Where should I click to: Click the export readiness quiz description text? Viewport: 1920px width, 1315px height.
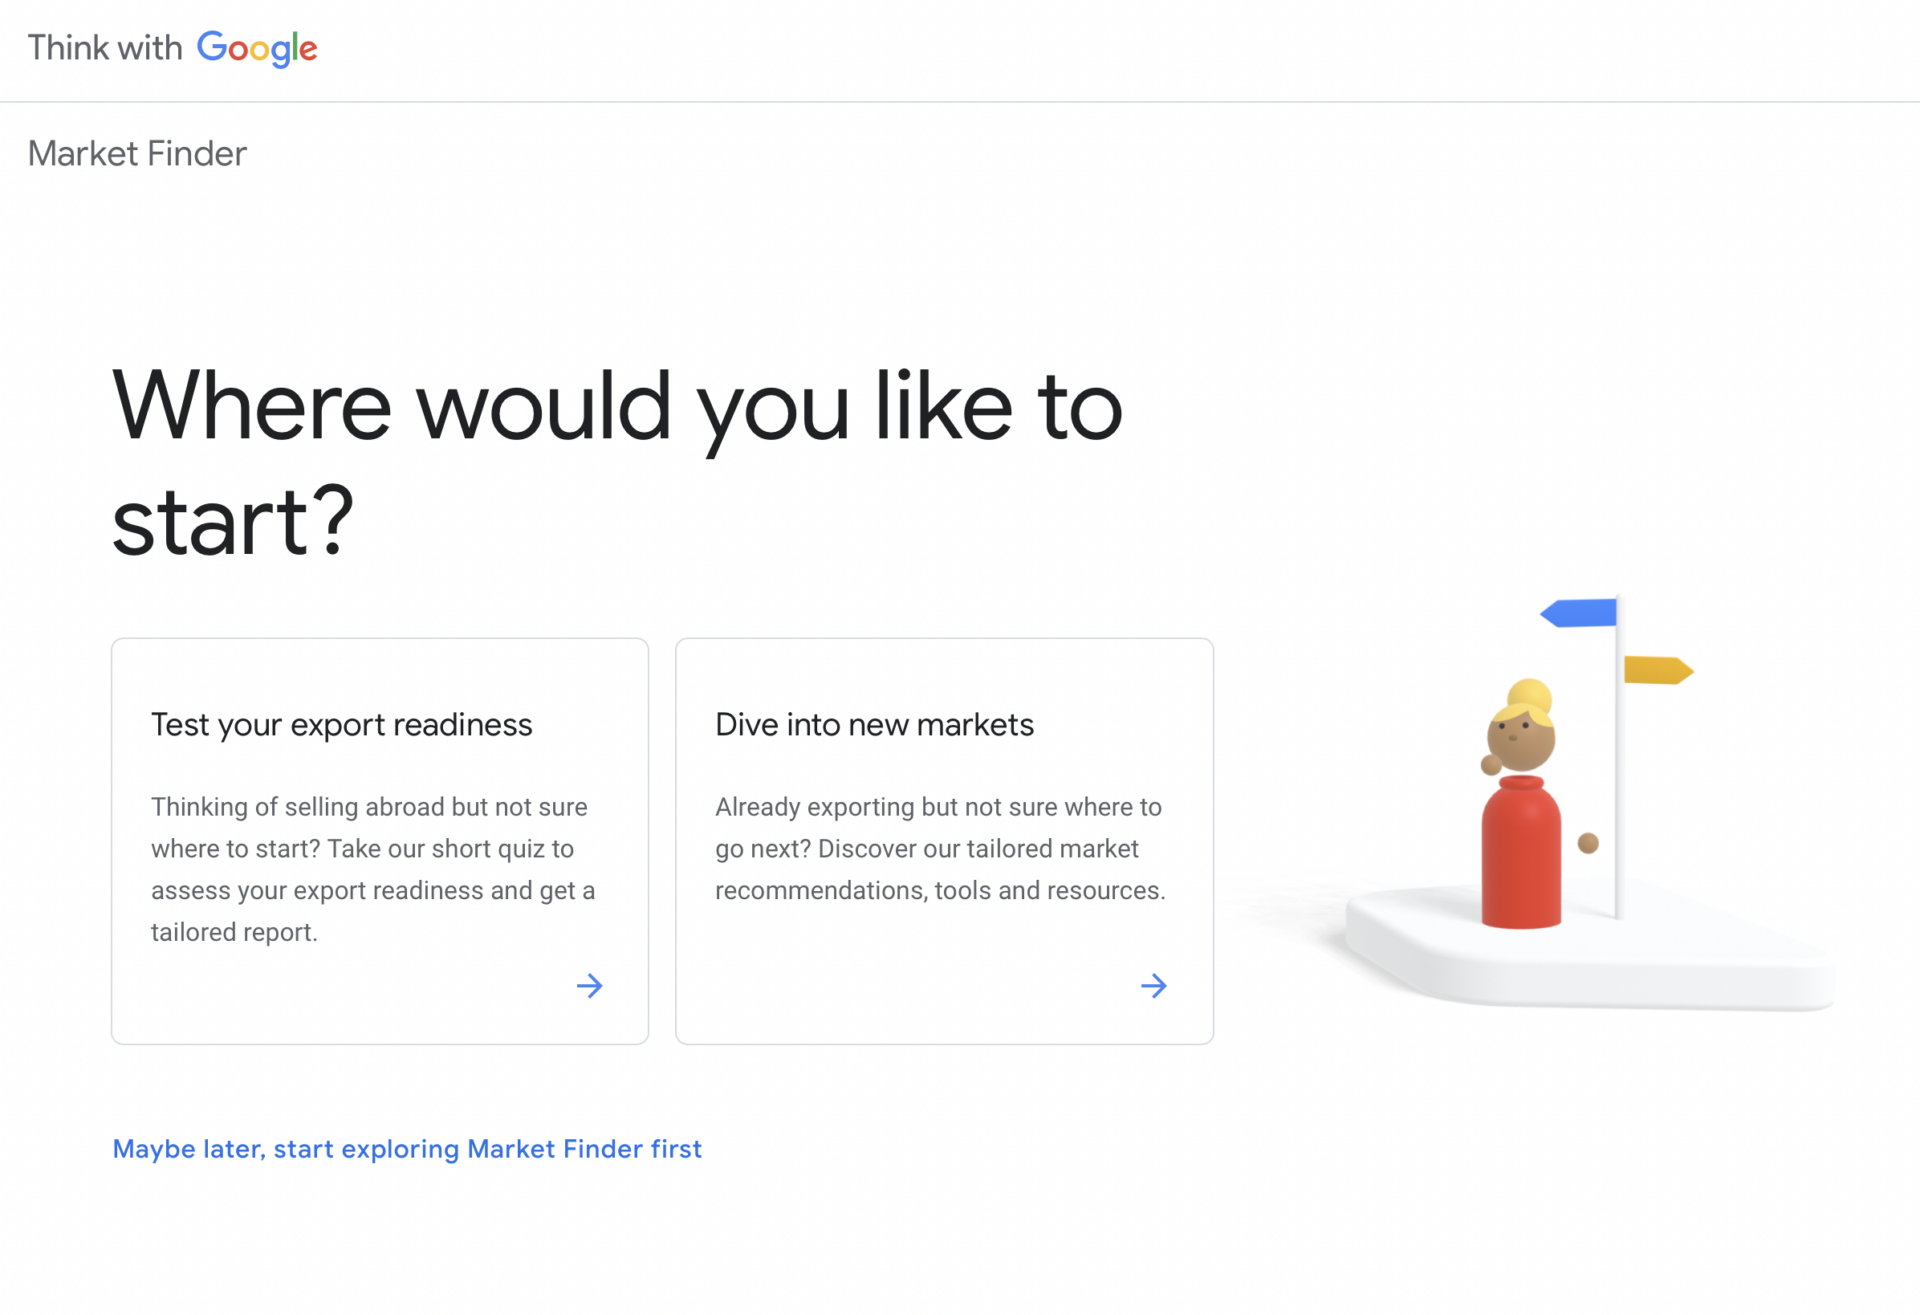pos(373,869)
